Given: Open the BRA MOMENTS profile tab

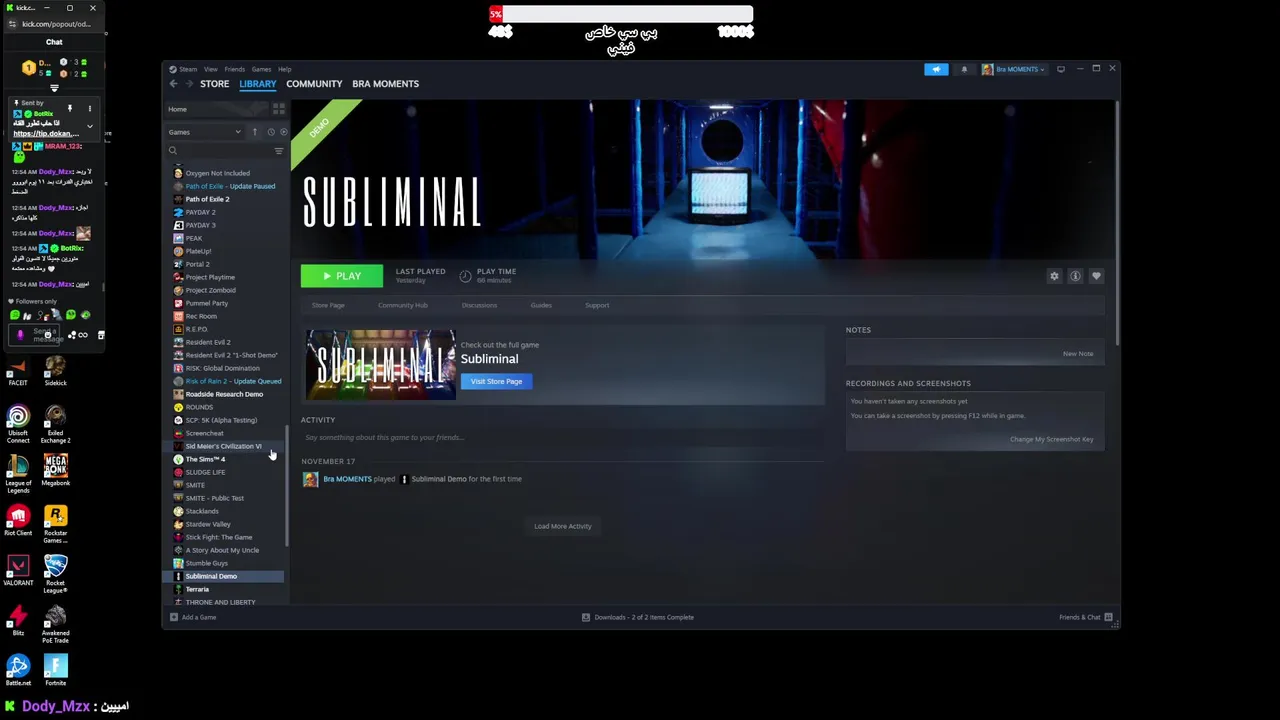Looking at the screenshot, I should pos(385,84).
